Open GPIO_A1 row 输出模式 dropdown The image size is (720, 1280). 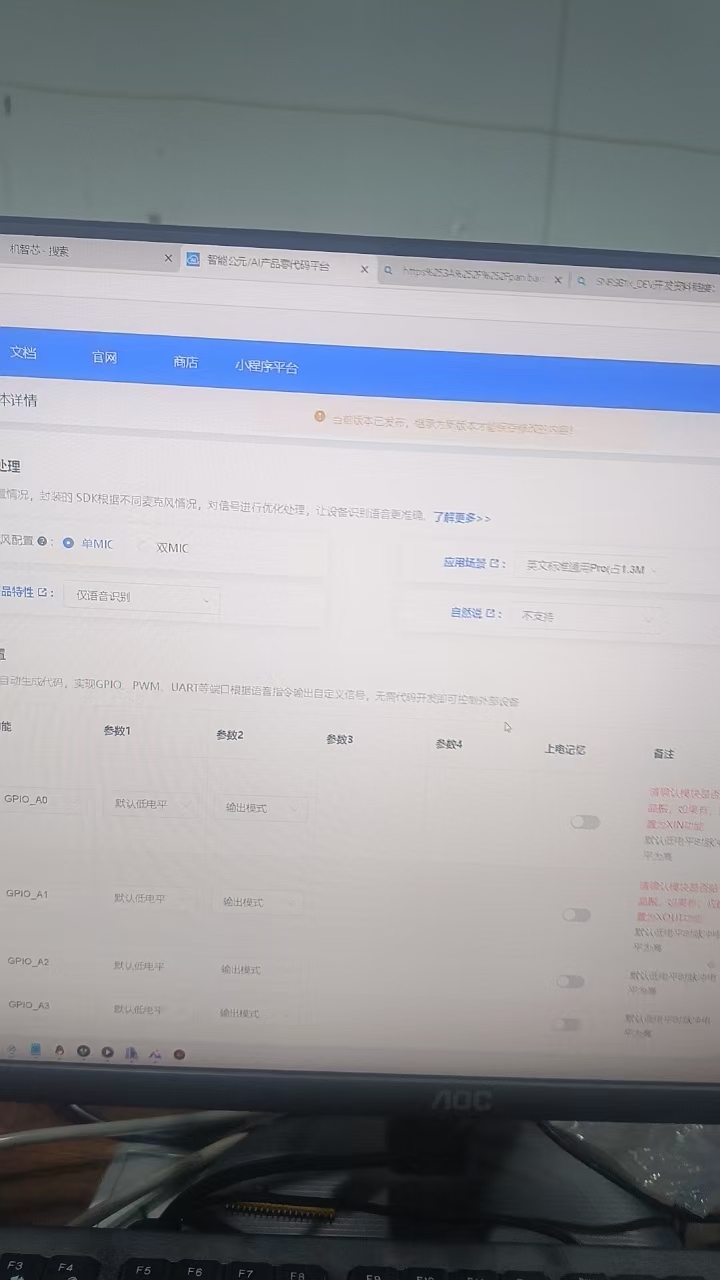click(259, 902)
